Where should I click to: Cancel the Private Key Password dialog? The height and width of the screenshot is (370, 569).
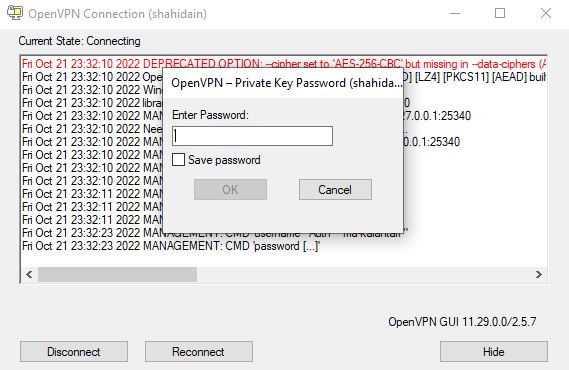[x=335, y=189]
